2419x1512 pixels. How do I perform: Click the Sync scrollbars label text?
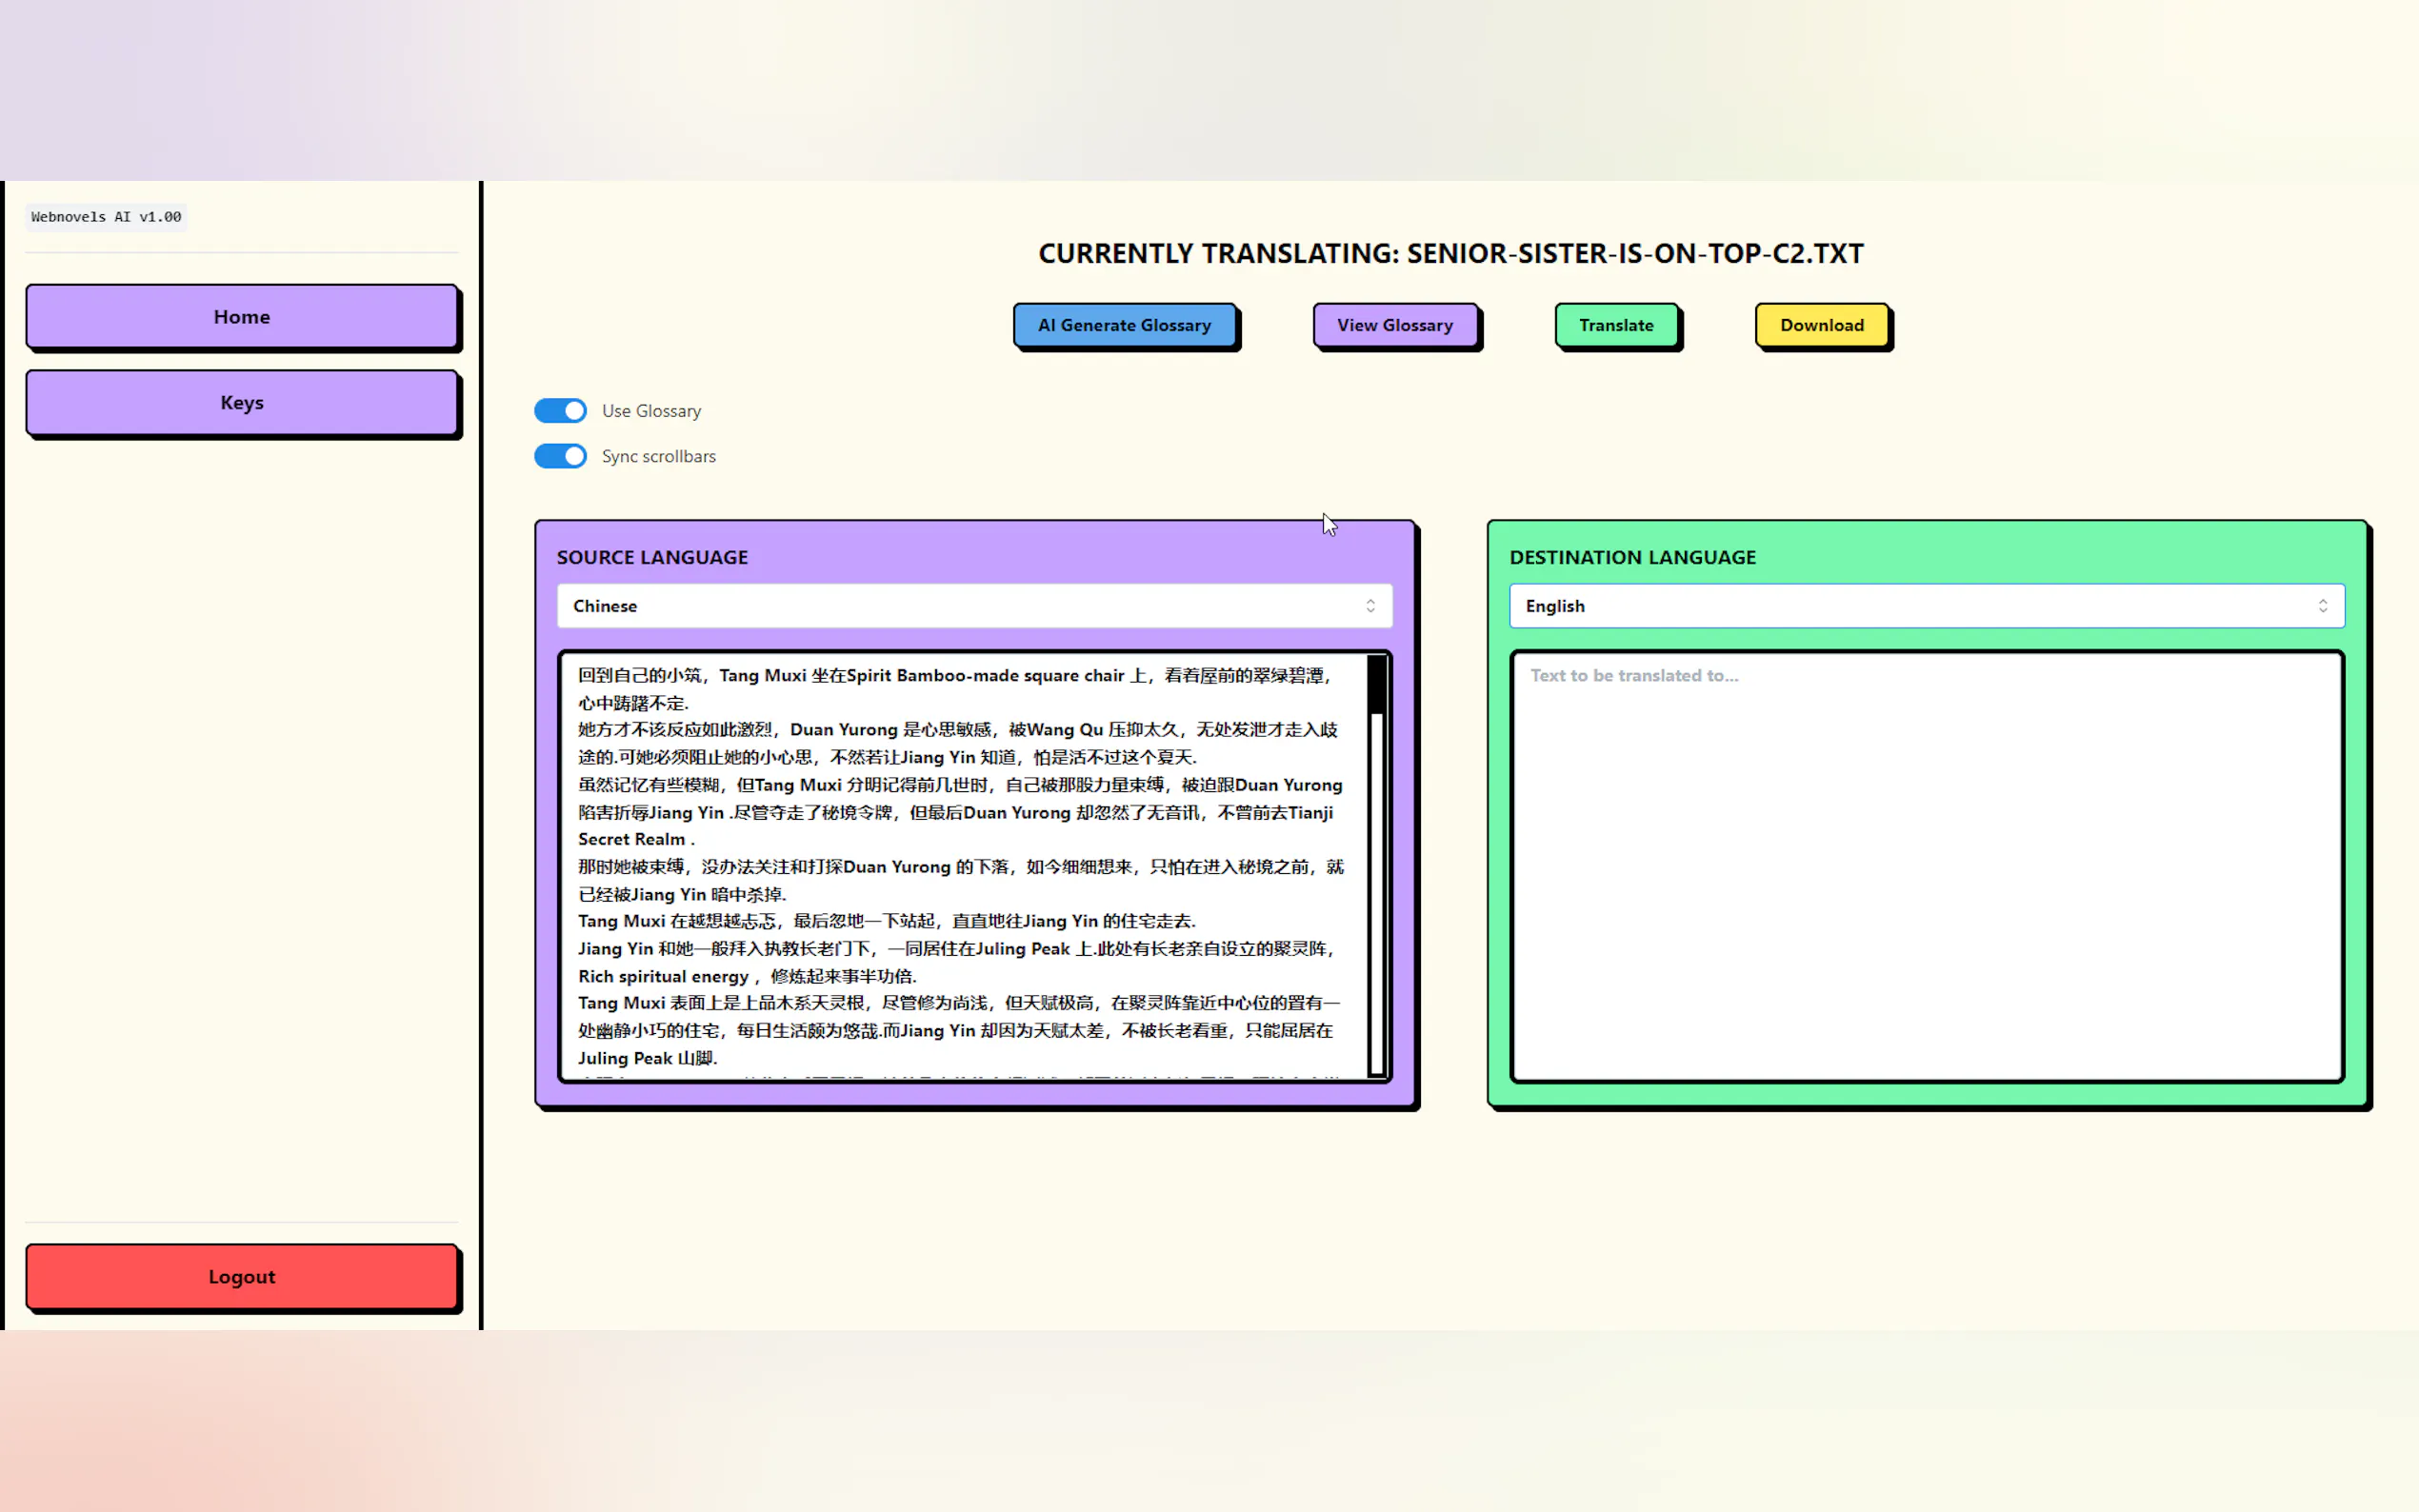pyautogui.click(x=658, y=456)
